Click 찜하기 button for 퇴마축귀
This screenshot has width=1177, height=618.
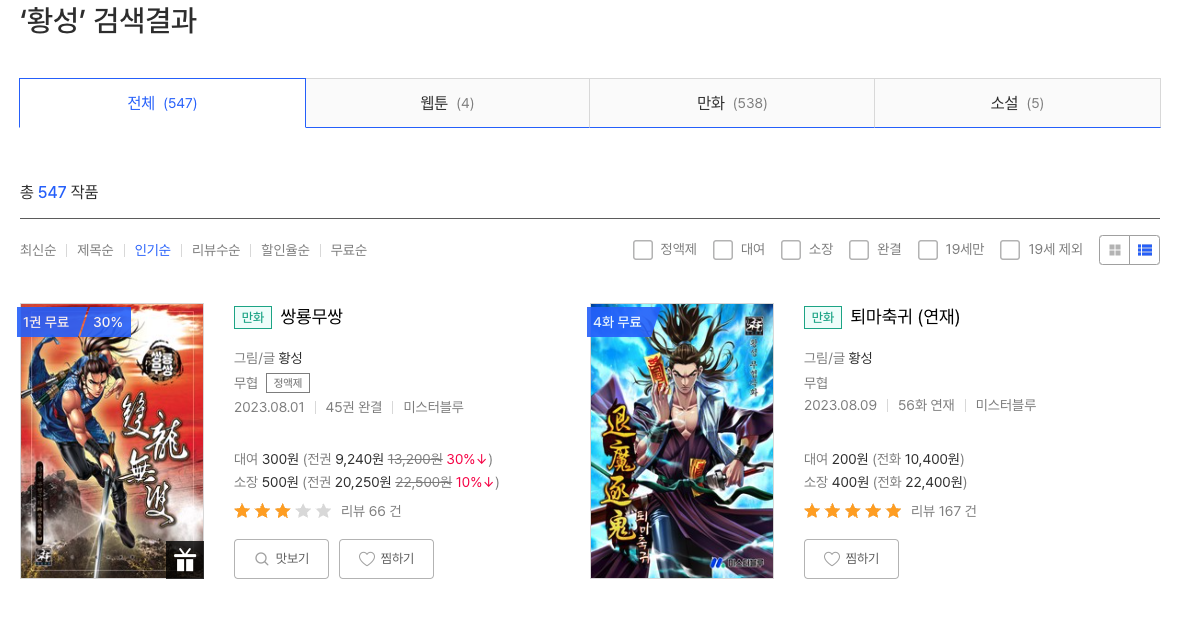click(851, 559)
